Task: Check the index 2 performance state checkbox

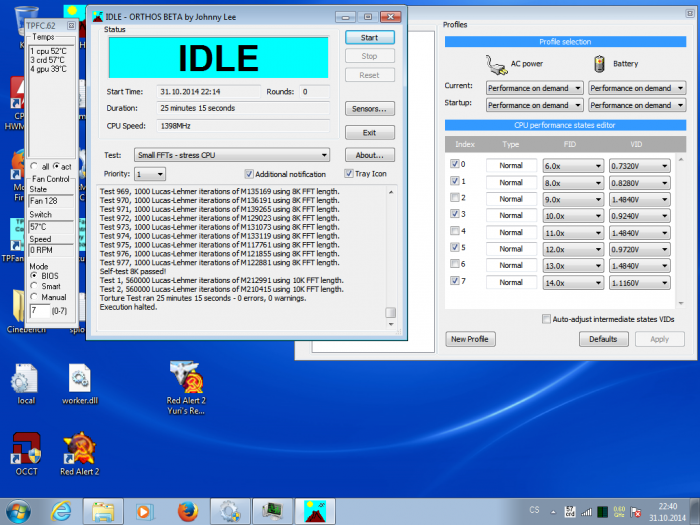Action: [456, 200]
